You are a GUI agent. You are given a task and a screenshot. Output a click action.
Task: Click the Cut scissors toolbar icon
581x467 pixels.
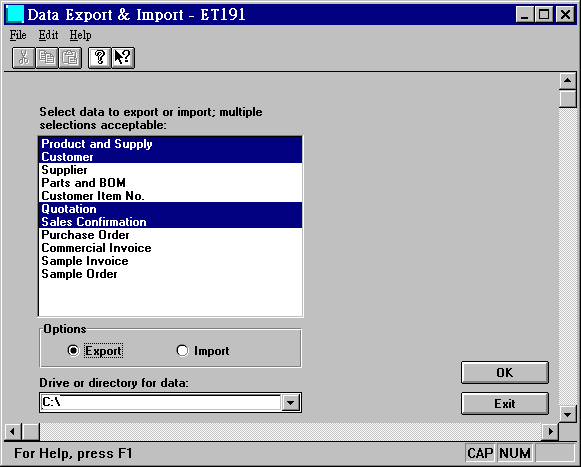point(24,58)
